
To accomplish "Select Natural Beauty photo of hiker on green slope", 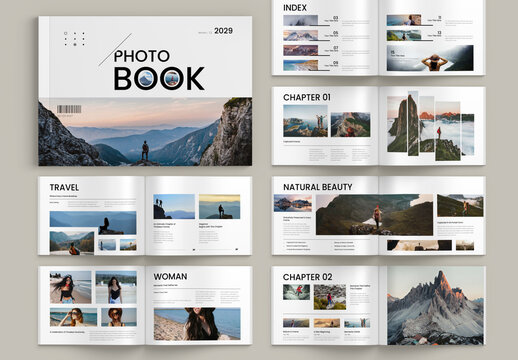I will (x=460, y=206).
